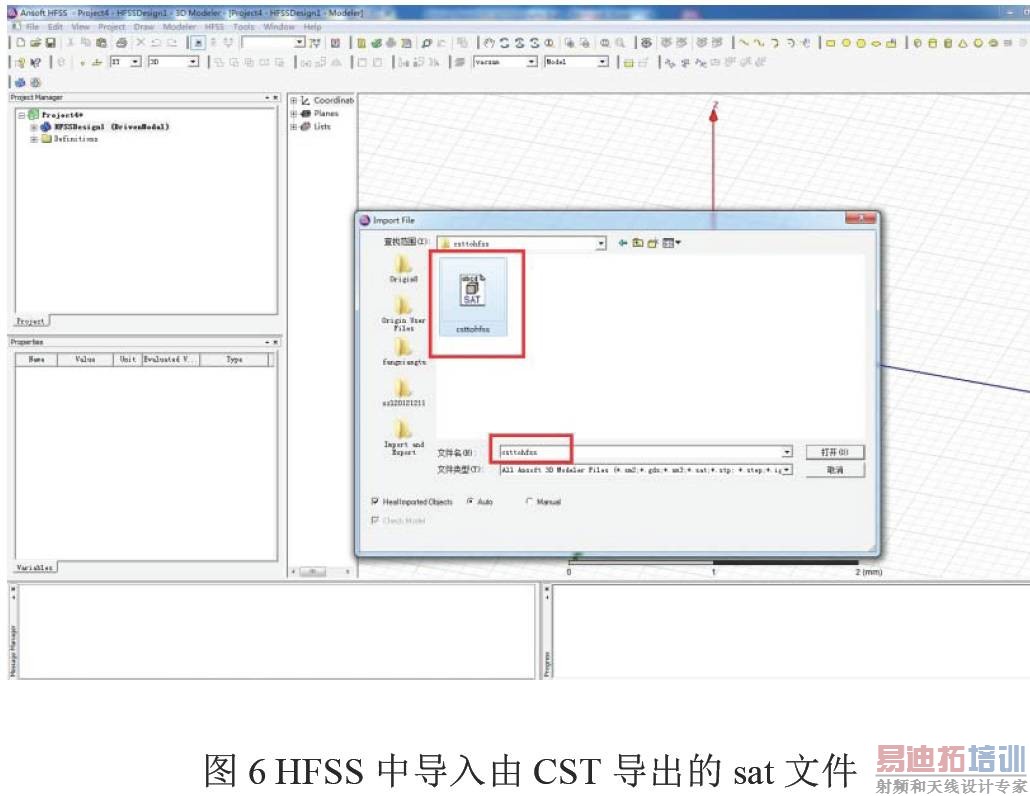This screenshot has width=1030, height=796.
Task: Click the Fit all view eye icon
Action: [x=647, y=43]
